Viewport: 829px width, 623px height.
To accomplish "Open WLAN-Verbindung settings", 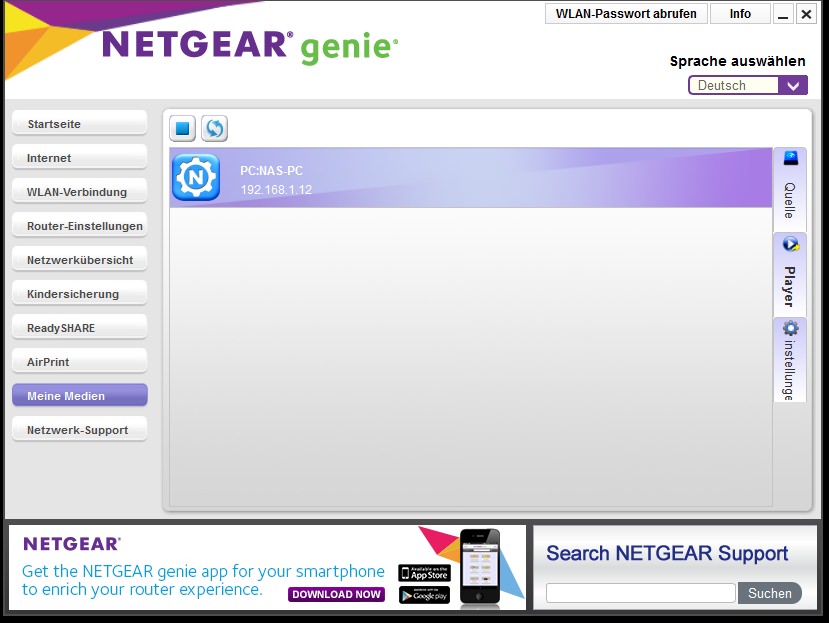I will [x=80, y=192].
